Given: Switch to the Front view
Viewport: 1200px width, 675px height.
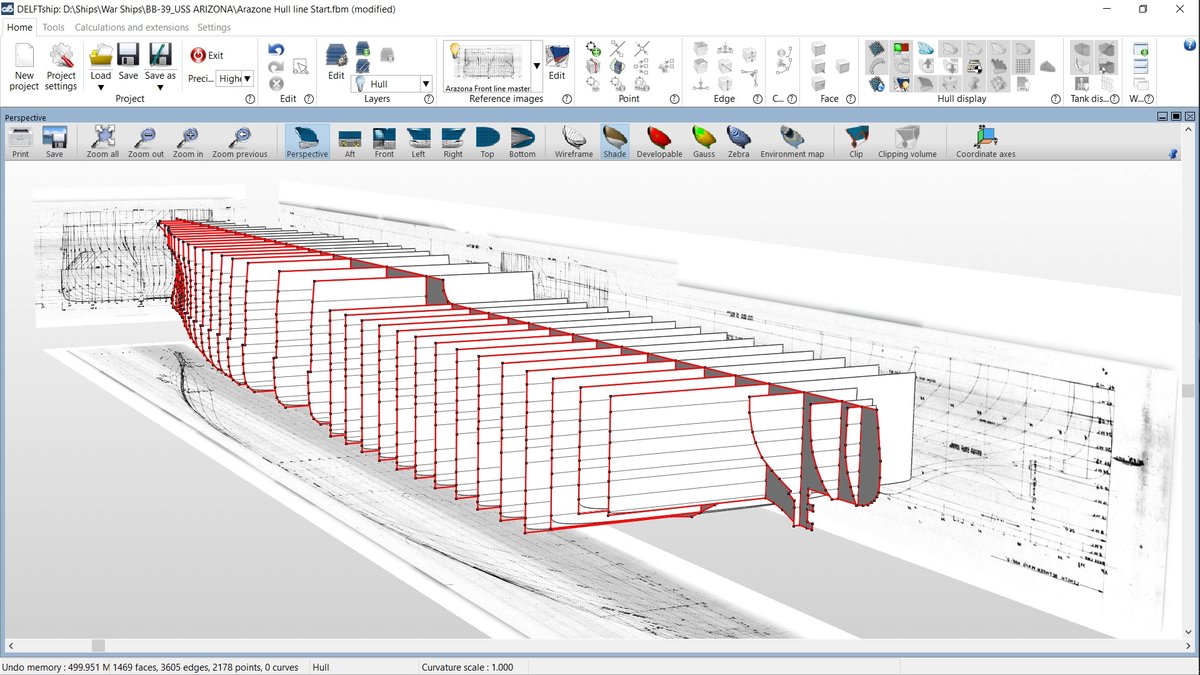Looking at the screenshot, I should [x=384, y=140].
